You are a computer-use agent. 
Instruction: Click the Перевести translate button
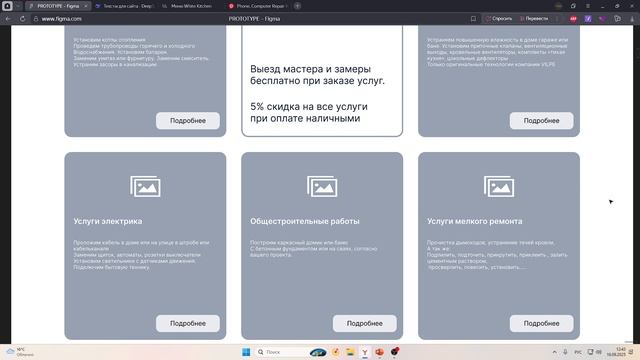(534, 19)
